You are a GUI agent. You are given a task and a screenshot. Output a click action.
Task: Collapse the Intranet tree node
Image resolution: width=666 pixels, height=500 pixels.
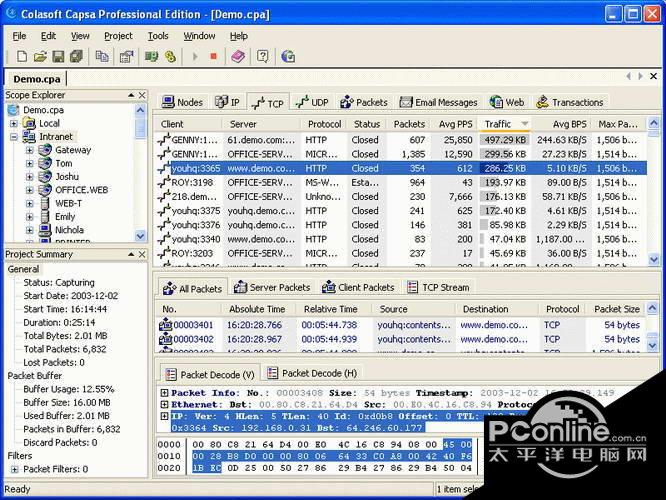(14, 137)
